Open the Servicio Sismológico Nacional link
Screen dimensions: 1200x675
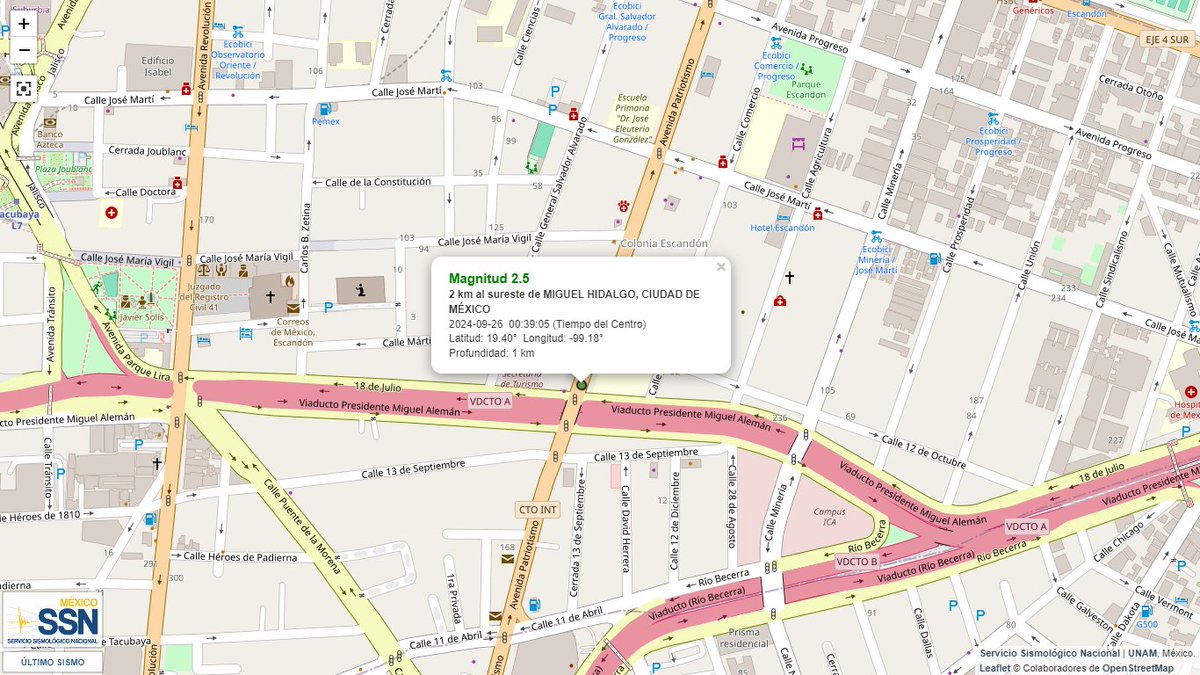tap(1049, 653)
